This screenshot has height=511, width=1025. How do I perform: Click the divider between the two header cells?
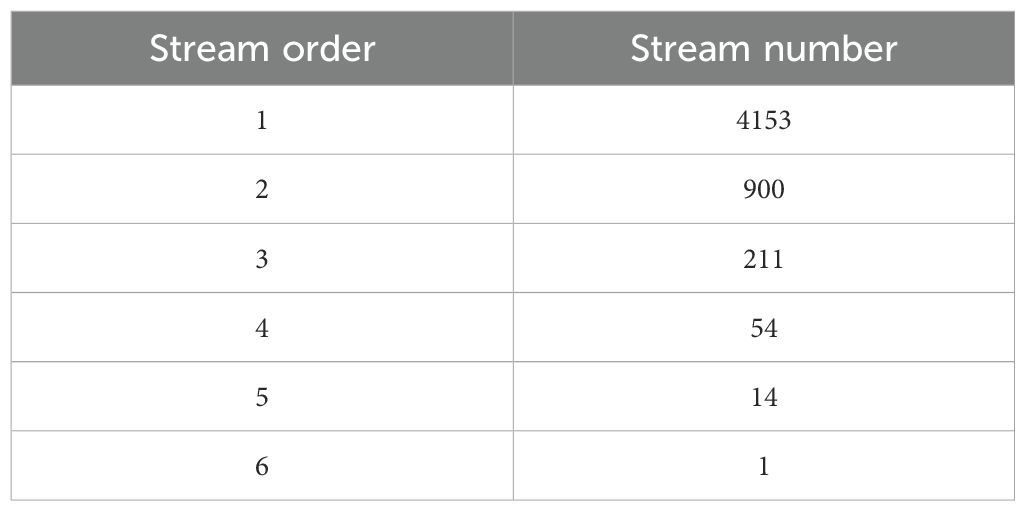coord(513,49)
